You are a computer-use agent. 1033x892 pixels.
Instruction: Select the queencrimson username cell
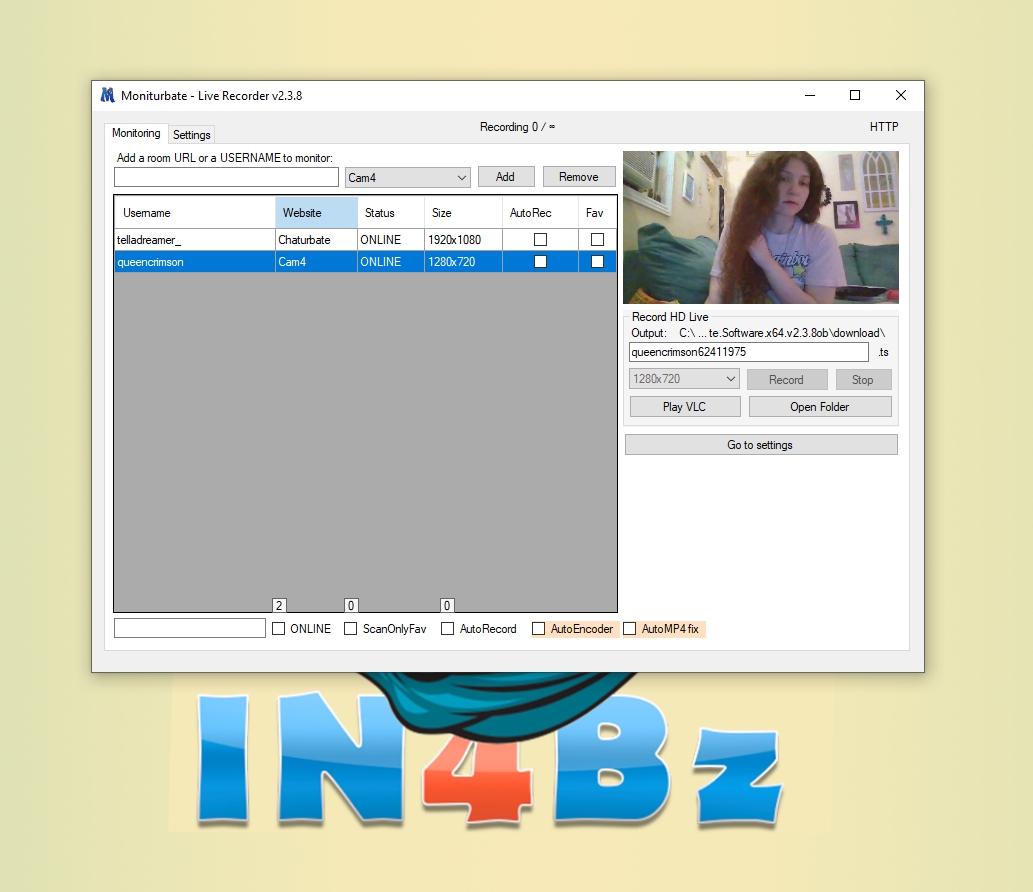[x=195, y=262]
